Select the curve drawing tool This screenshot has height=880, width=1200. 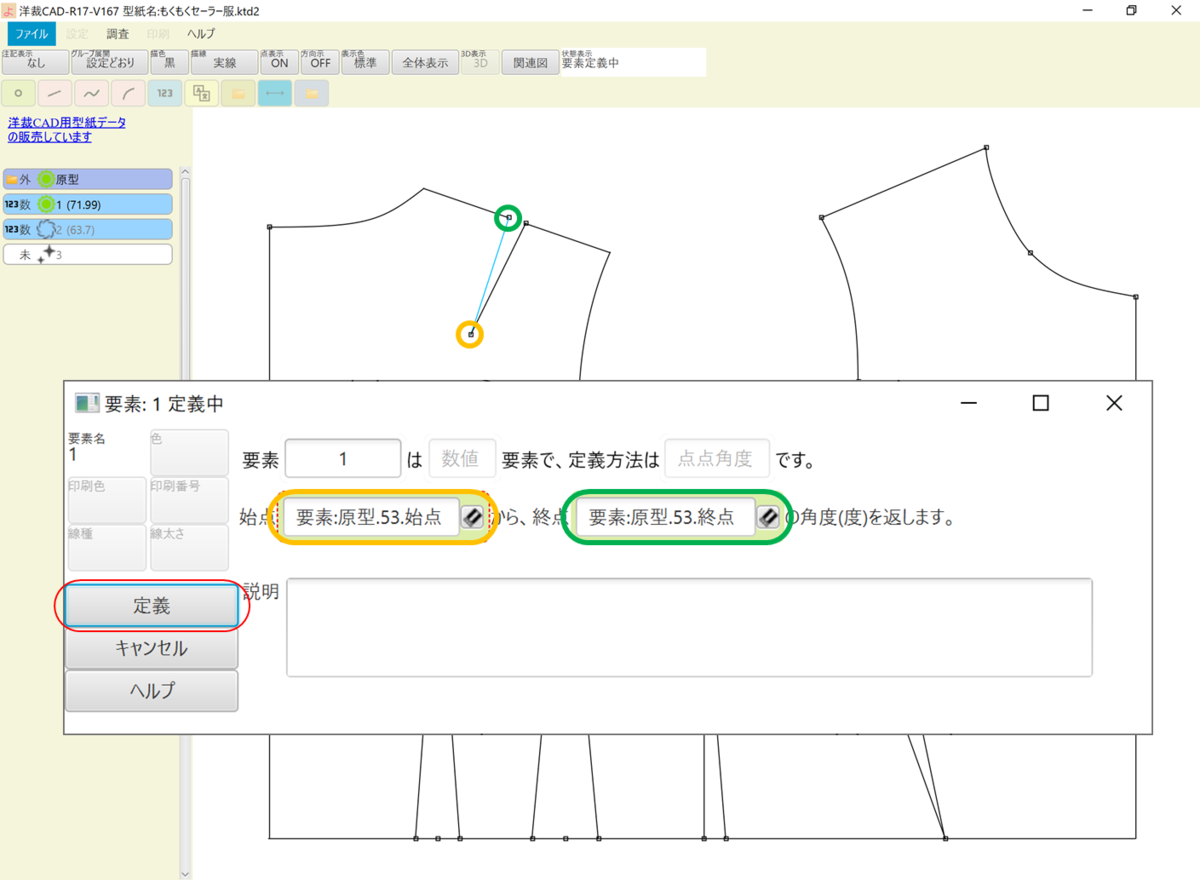90,93
